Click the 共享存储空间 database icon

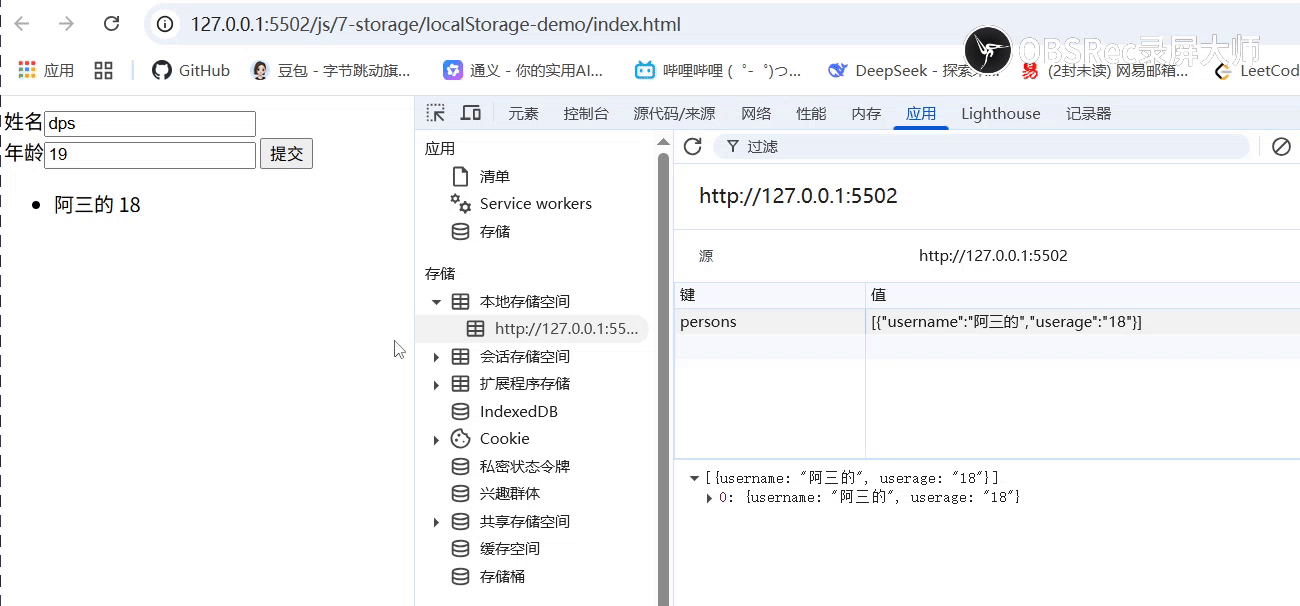point(461,522)
